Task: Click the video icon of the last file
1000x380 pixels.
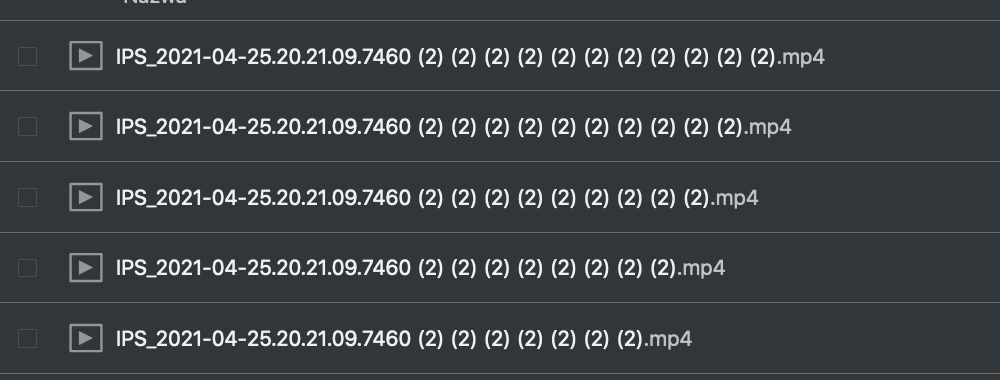Action: (85, 338)
